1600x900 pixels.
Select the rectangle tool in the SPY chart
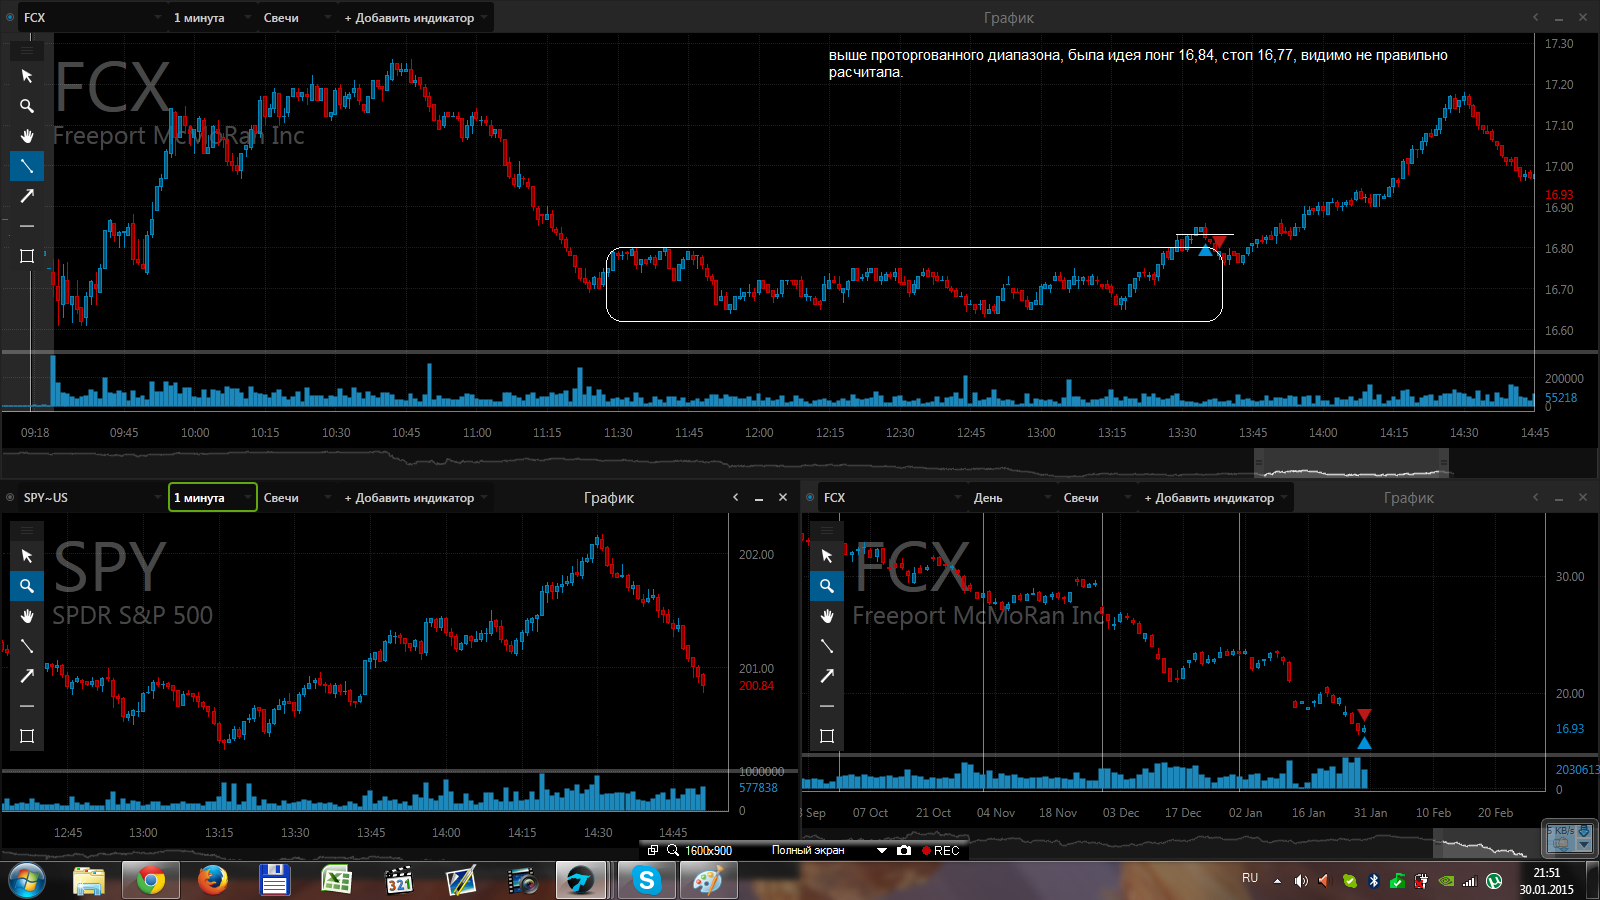pos(27,736)
